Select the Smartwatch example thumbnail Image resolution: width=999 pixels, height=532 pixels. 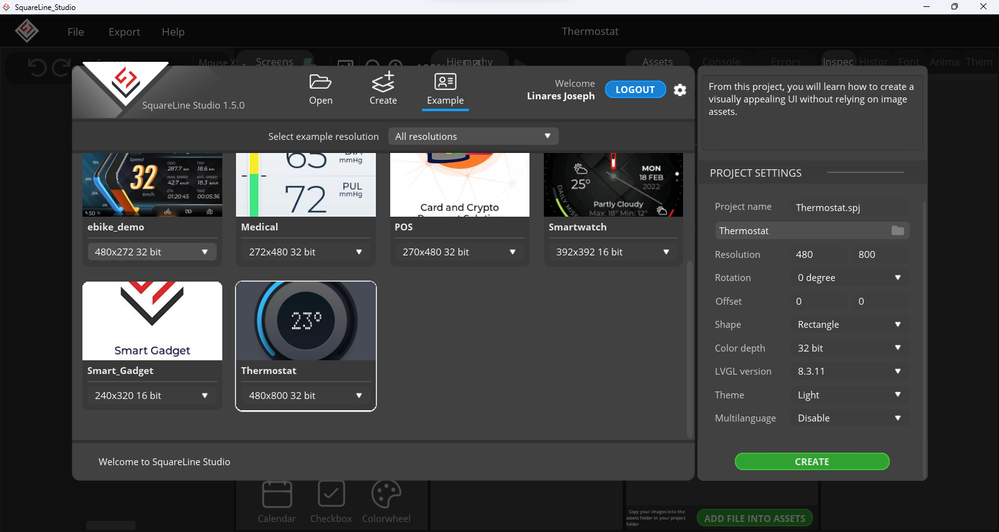coord(613,185)
